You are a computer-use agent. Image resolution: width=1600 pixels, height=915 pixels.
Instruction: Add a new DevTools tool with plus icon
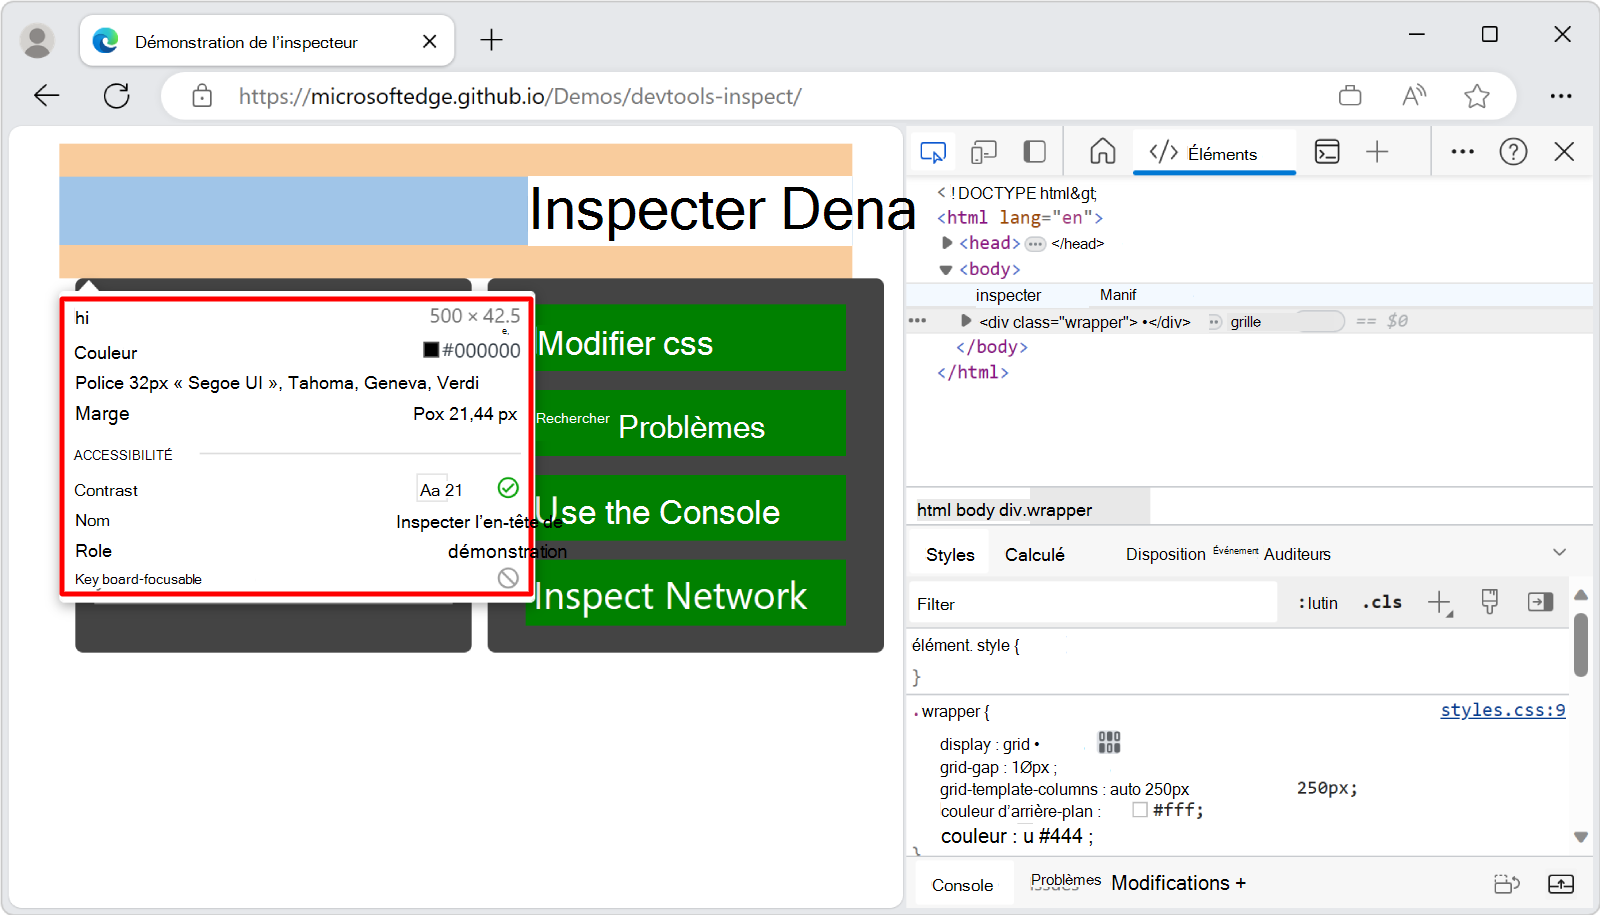(x=1377, y=152)
